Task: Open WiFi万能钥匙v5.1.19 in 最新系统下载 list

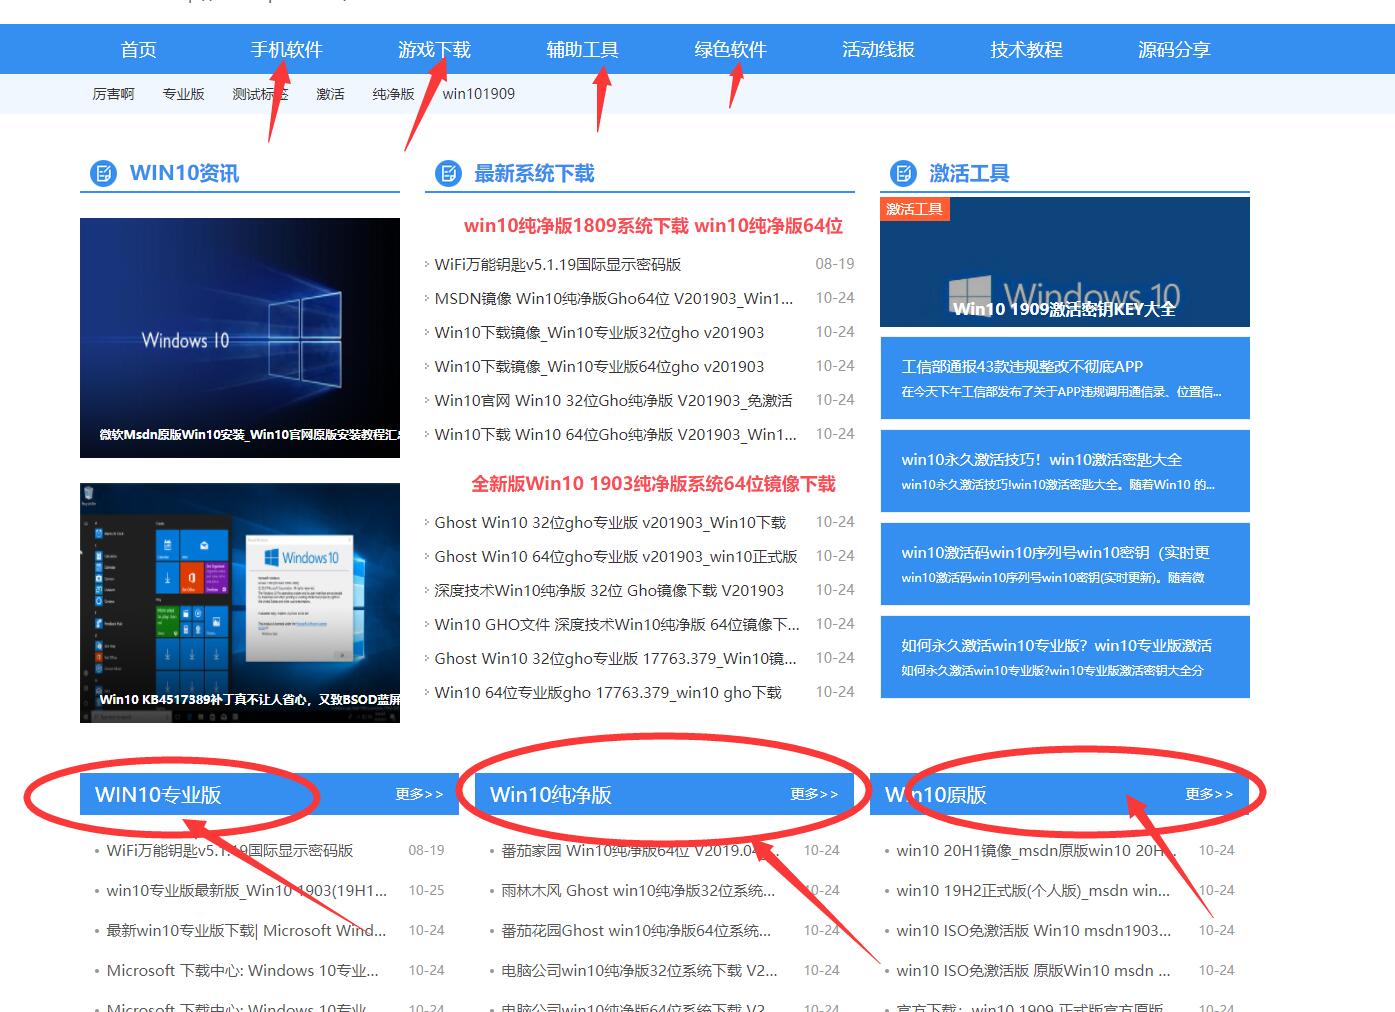Action: pyautogui.click(x=557, y=264)
